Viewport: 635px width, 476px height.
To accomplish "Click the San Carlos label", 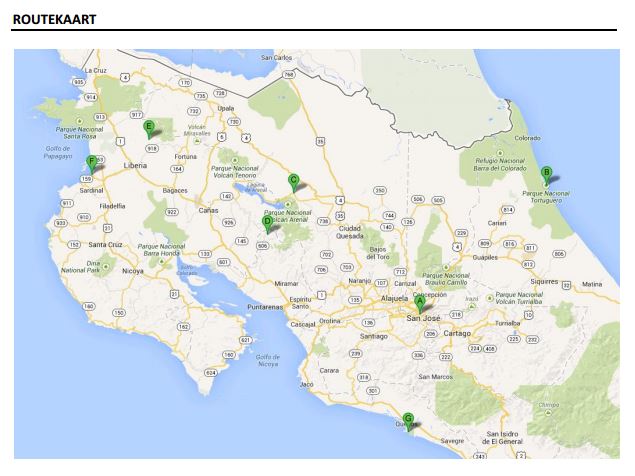I will coord(276,58).
